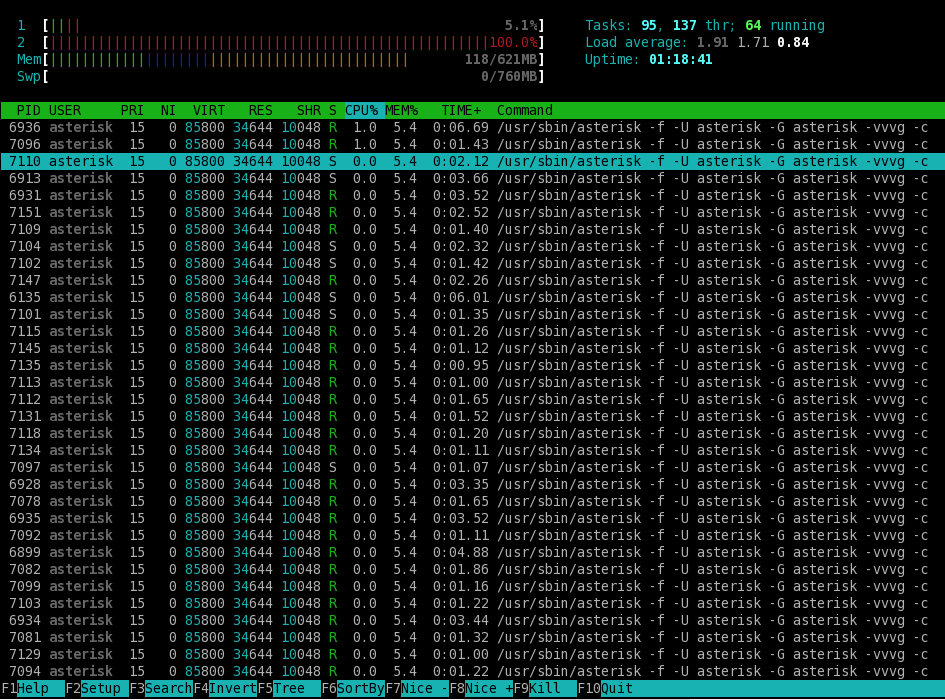Quit htop using F10 Quit
The image size is (945, 700).
click(x=616, y=689)
